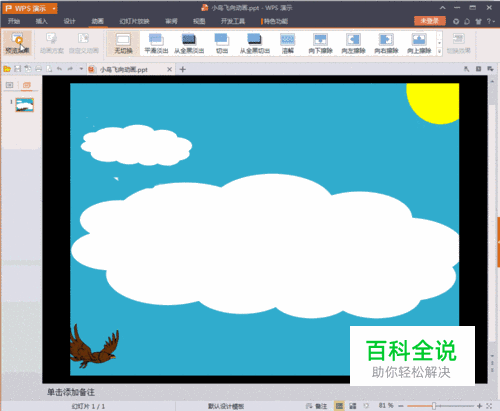Click the 81 % zoom level value
This screenshot has height=411, width=500.
386,406
